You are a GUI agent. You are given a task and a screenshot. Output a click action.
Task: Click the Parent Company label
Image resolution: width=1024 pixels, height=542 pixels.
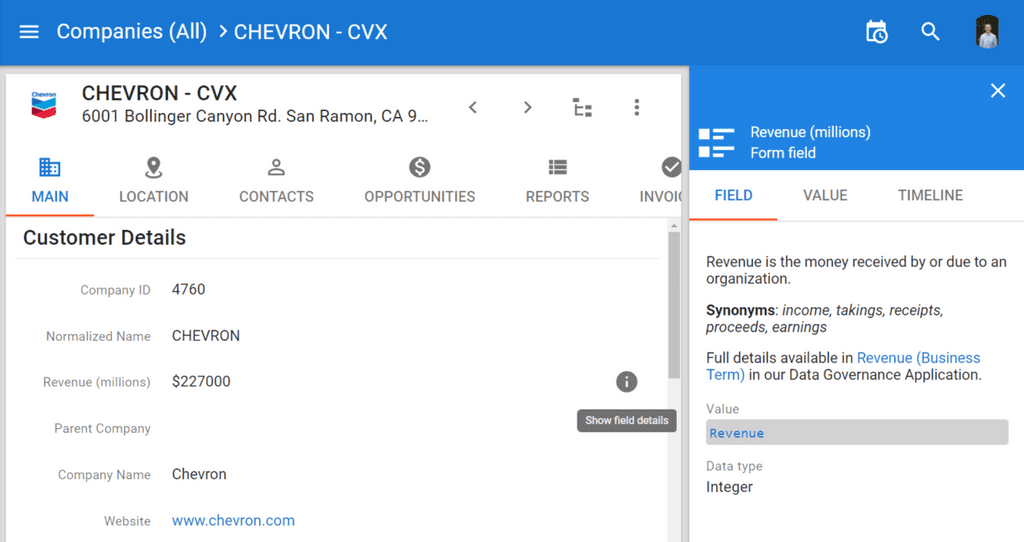coord(103,428)
